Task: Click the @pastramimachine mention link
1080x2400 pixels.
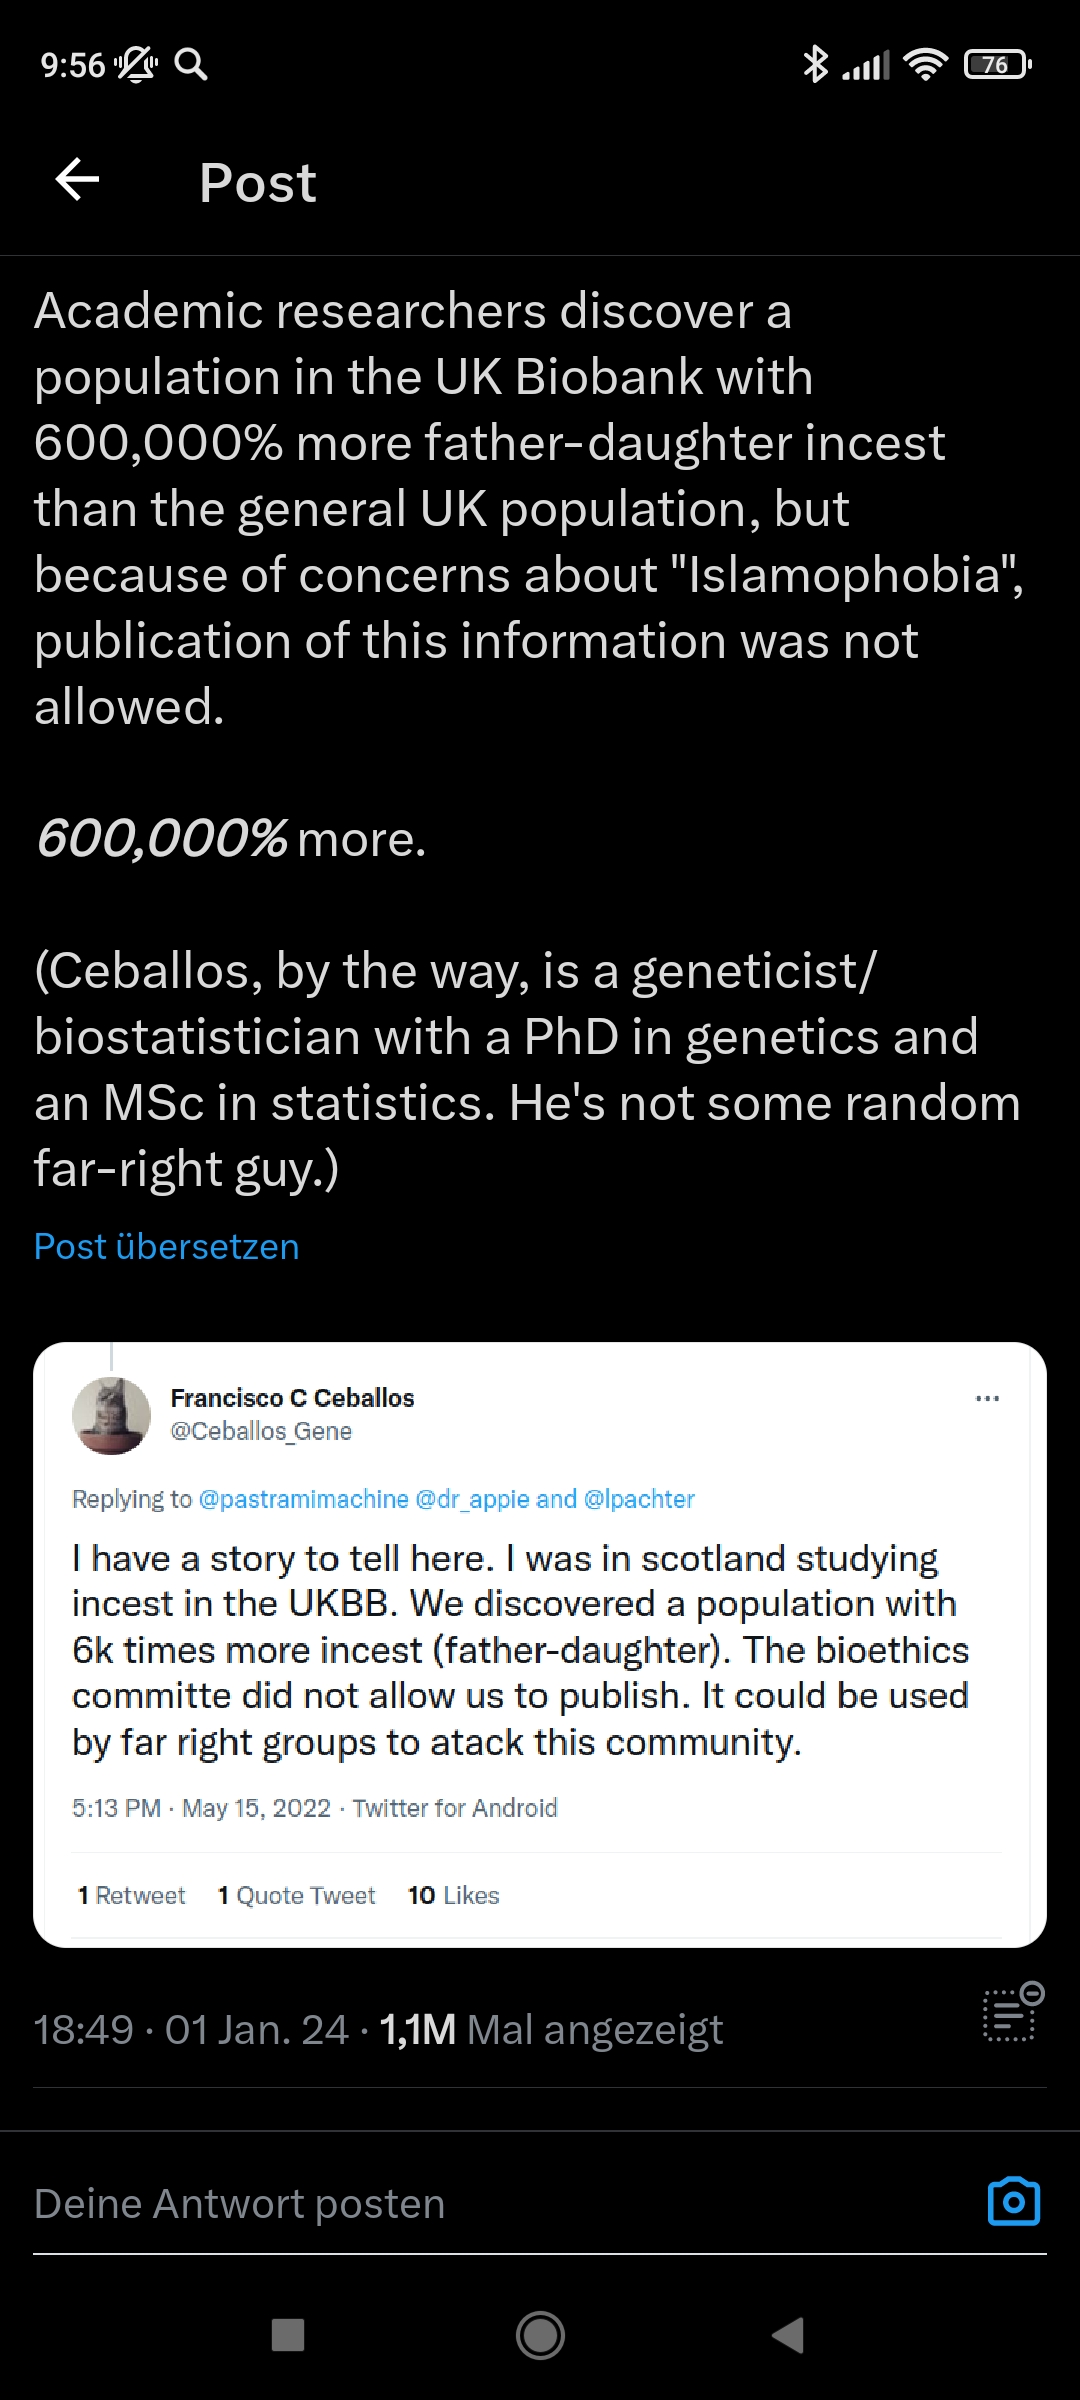Action: 303,1499
